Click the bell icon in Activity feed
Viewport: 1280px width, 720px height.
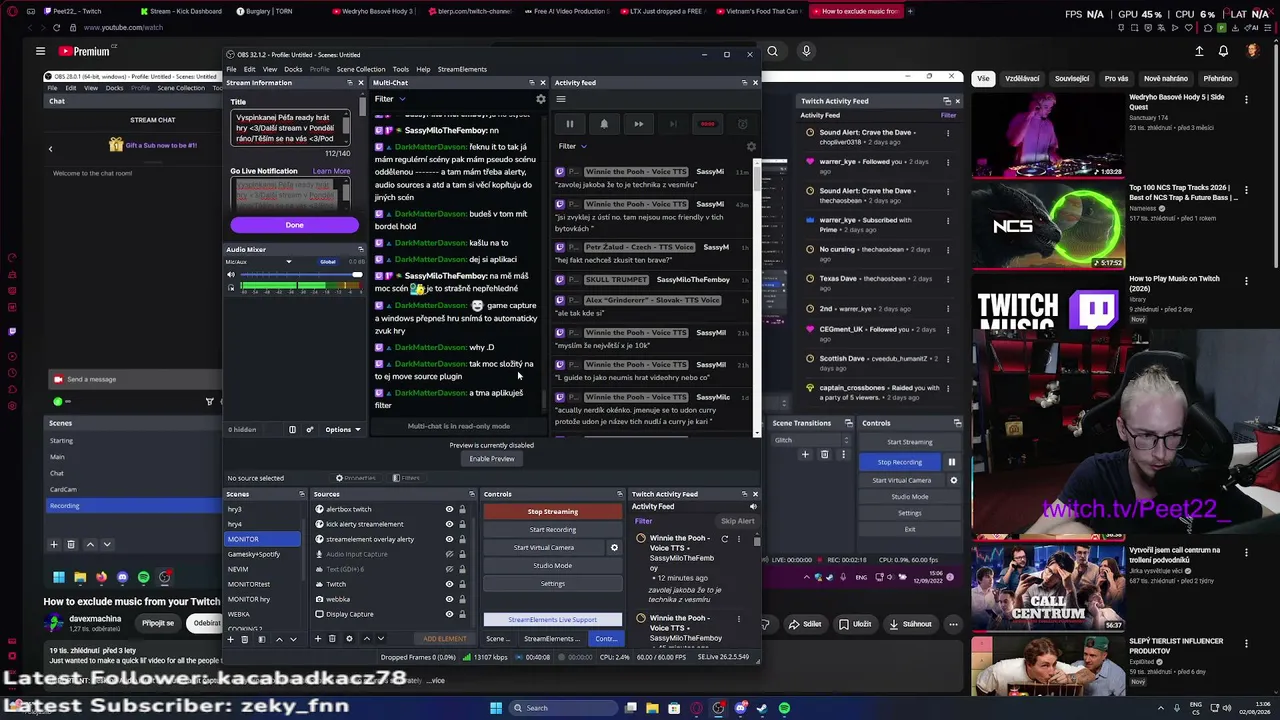click(x=604, y=124)
